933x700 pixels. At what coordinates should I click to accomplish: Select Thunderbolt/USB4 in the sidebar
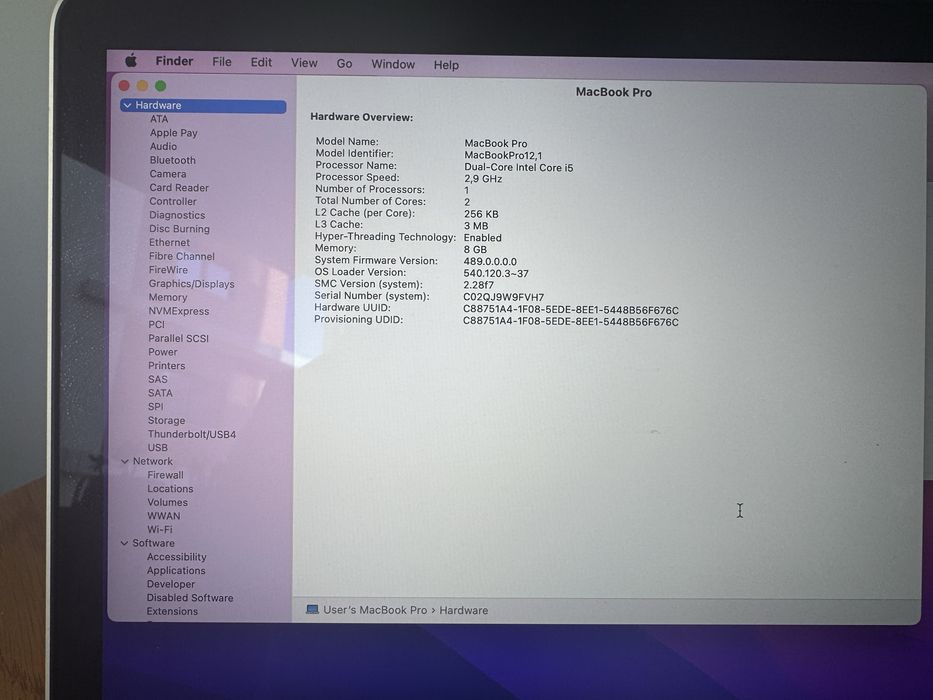tap(192, 434)
